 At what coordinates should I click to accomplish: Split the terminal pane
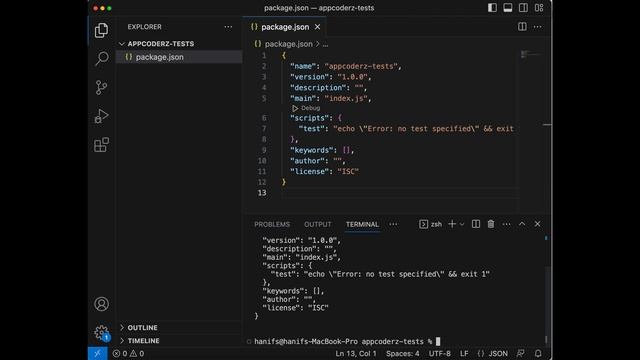click(x=476, y=224)
